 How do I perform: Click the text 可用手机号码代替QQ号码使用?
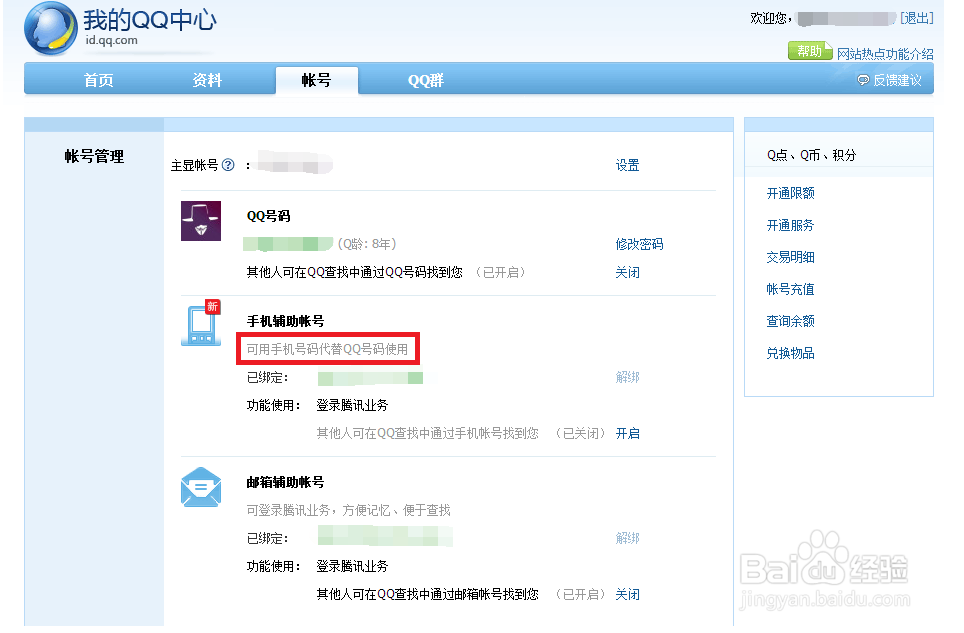pyautogui.click(x=327, y=349)
